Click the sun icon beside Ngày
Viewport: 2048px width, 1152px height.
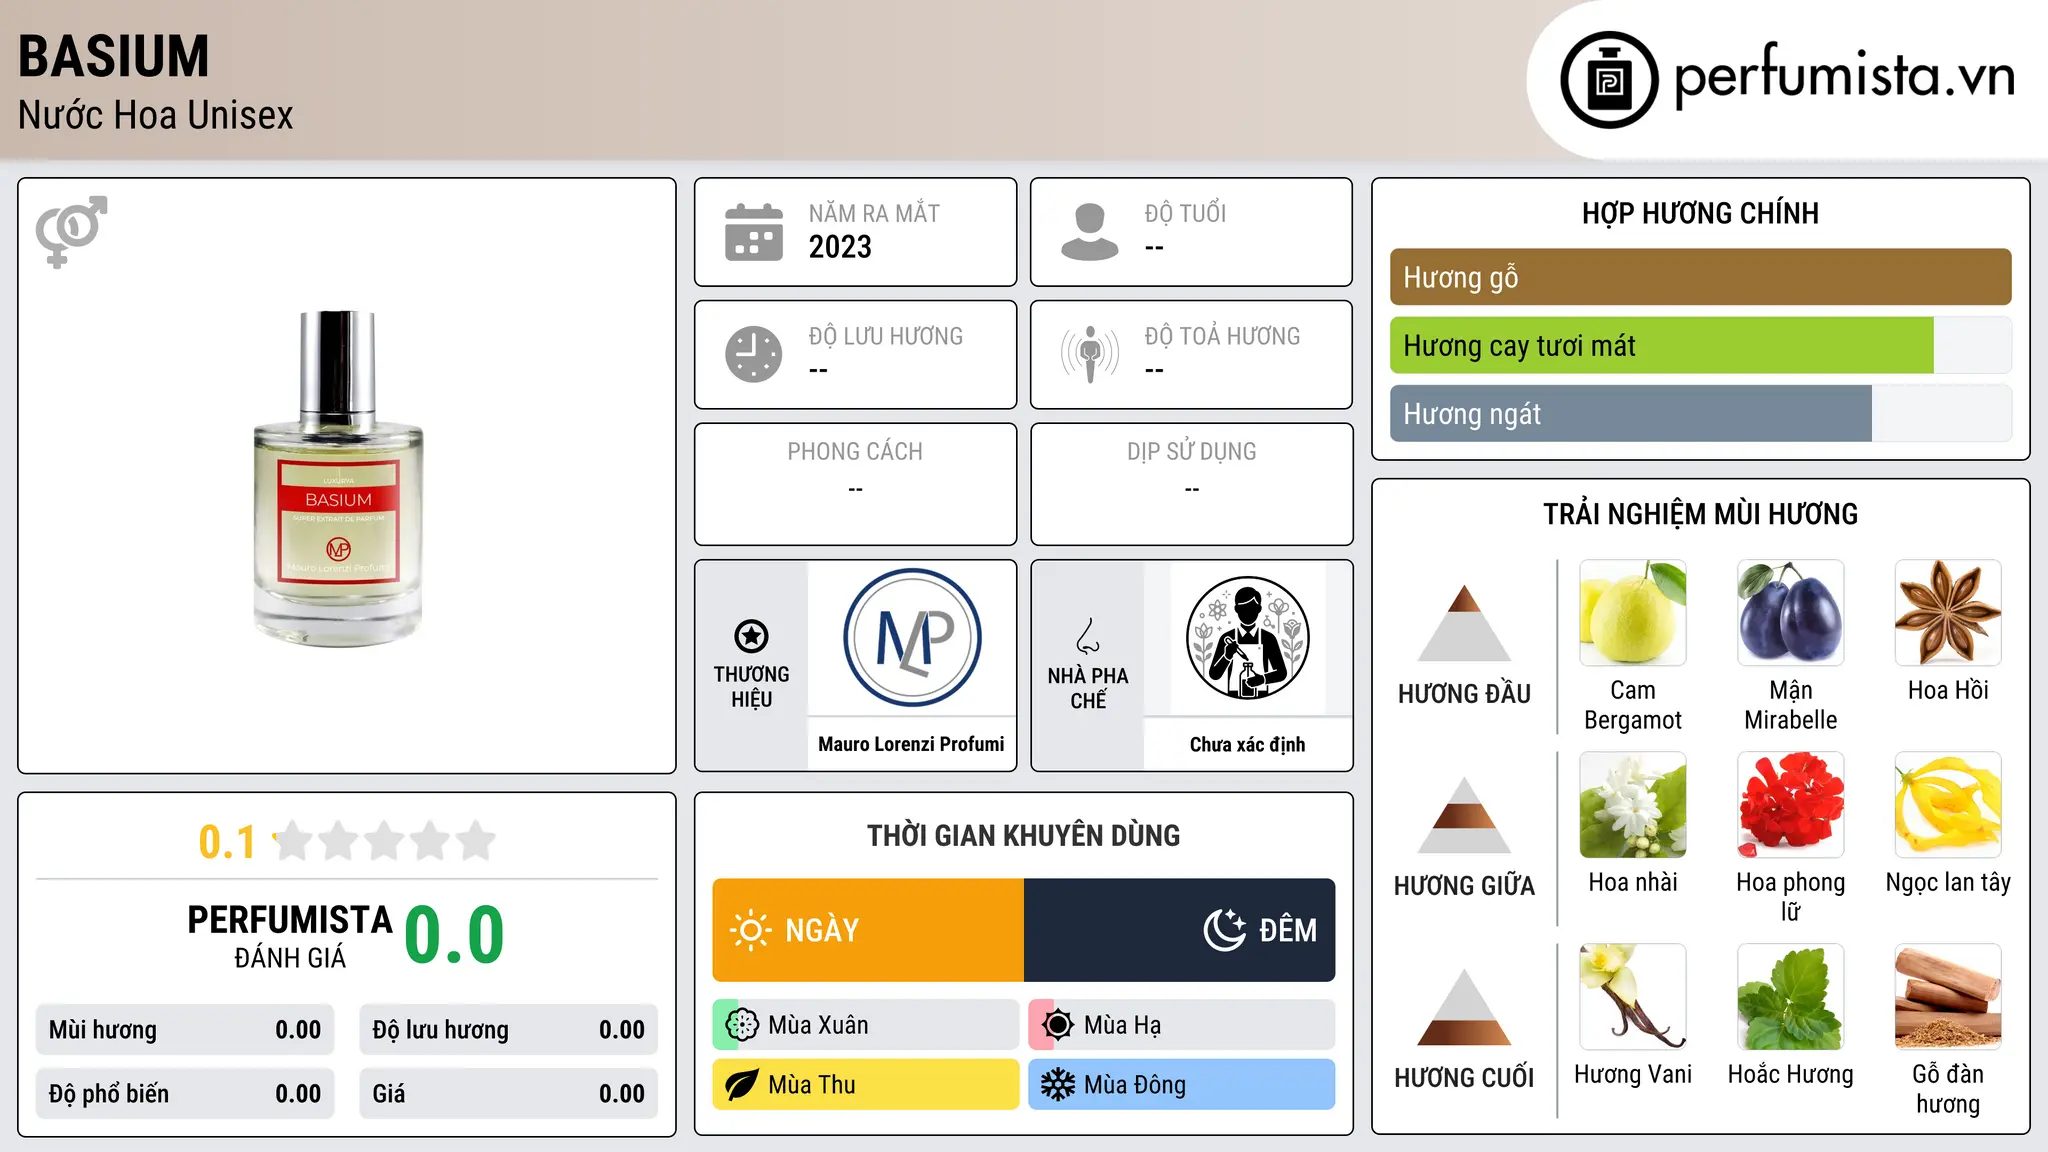[x=751, y=930]
